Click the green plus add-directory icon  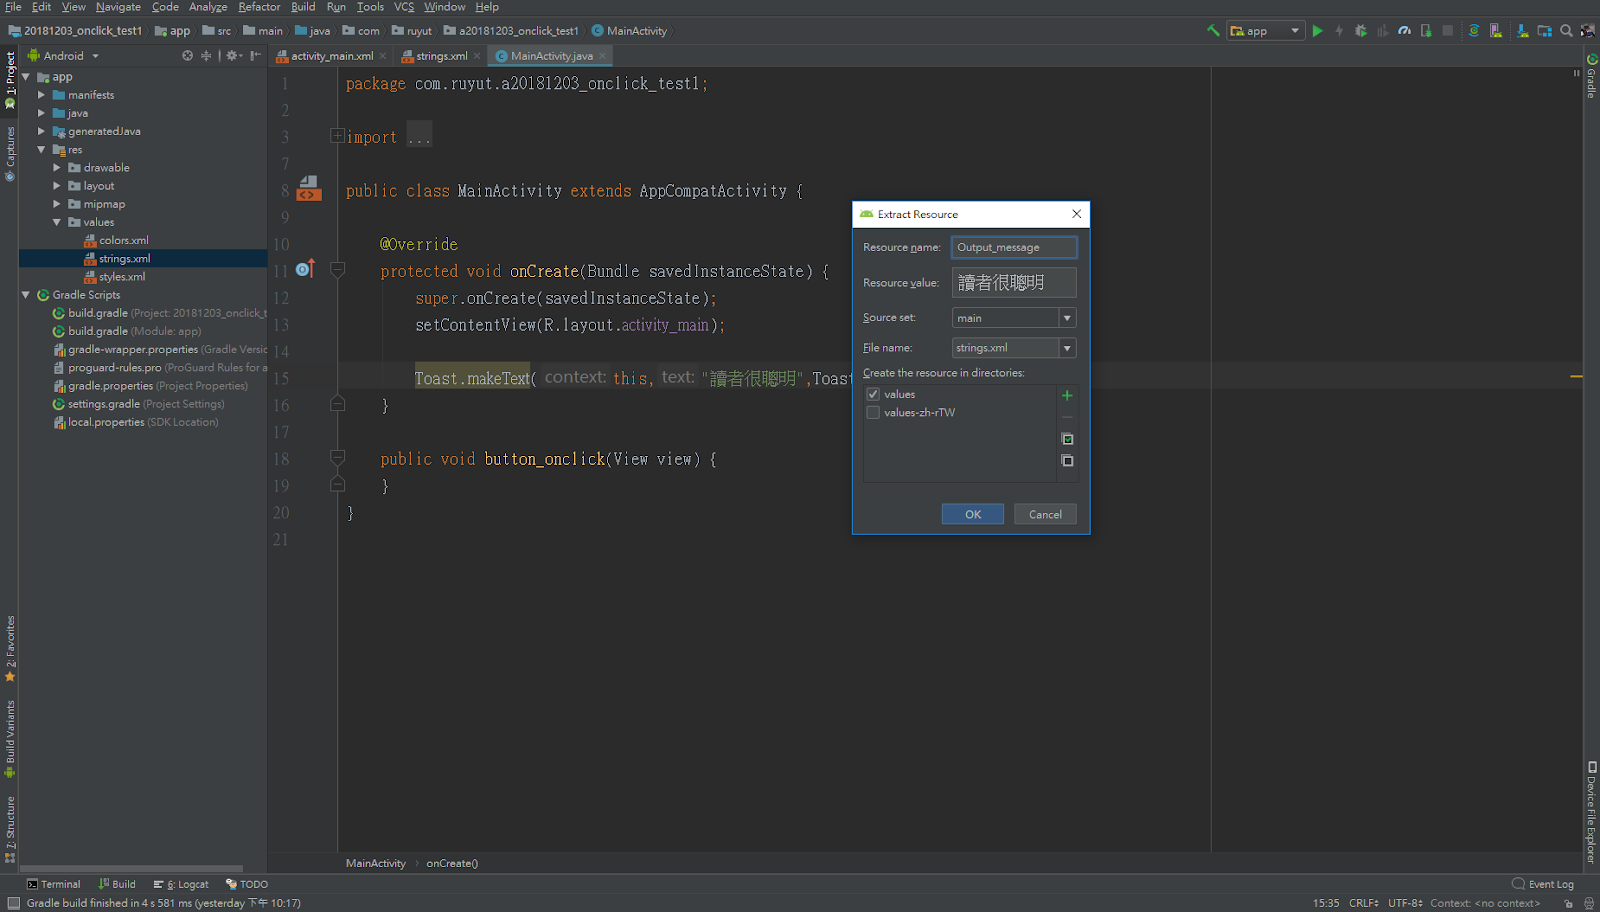(1067, 395)
